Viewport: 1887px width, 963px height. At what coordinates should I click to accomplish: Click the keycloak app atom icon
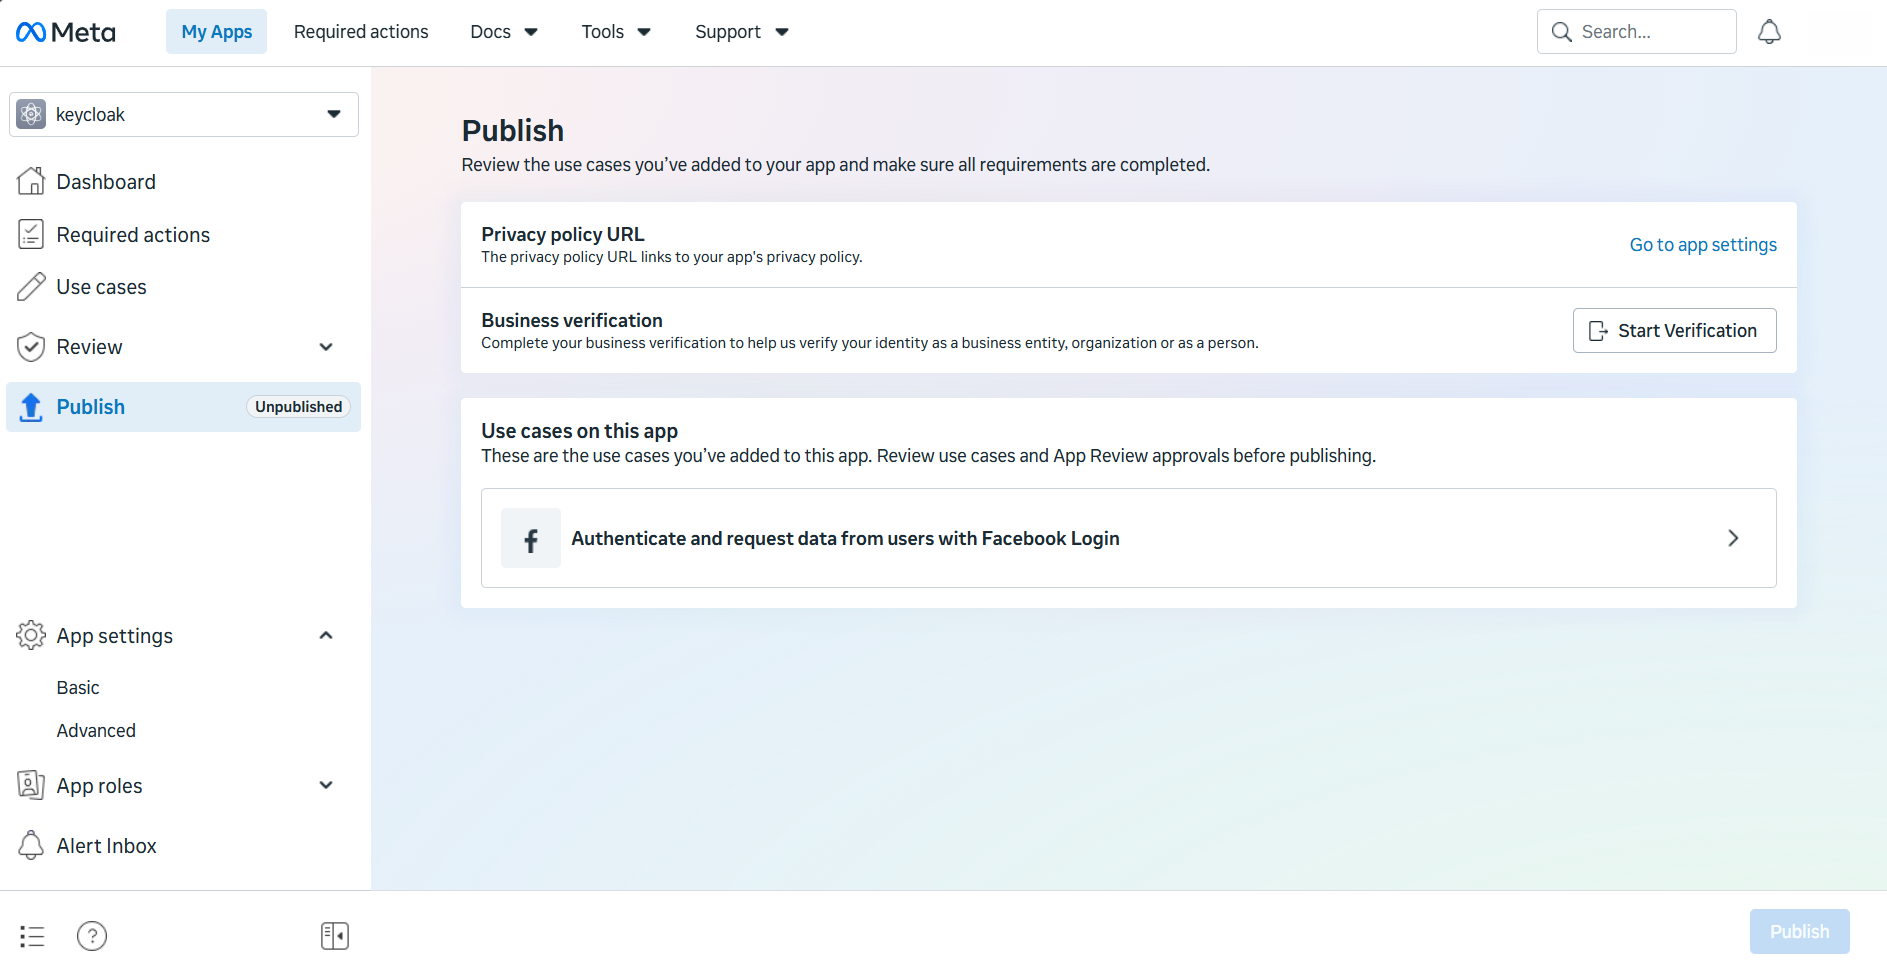(31, 114)
